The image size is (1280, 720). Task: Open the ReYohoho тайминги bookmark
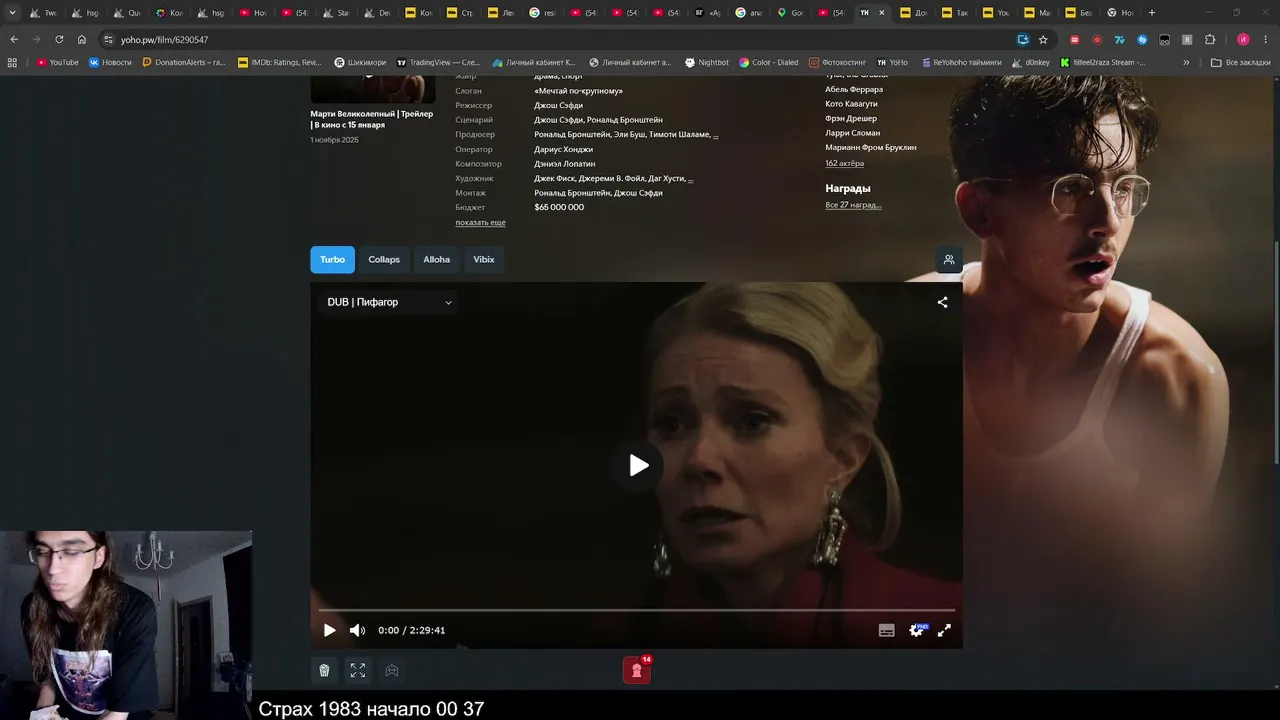click(960, 62)
